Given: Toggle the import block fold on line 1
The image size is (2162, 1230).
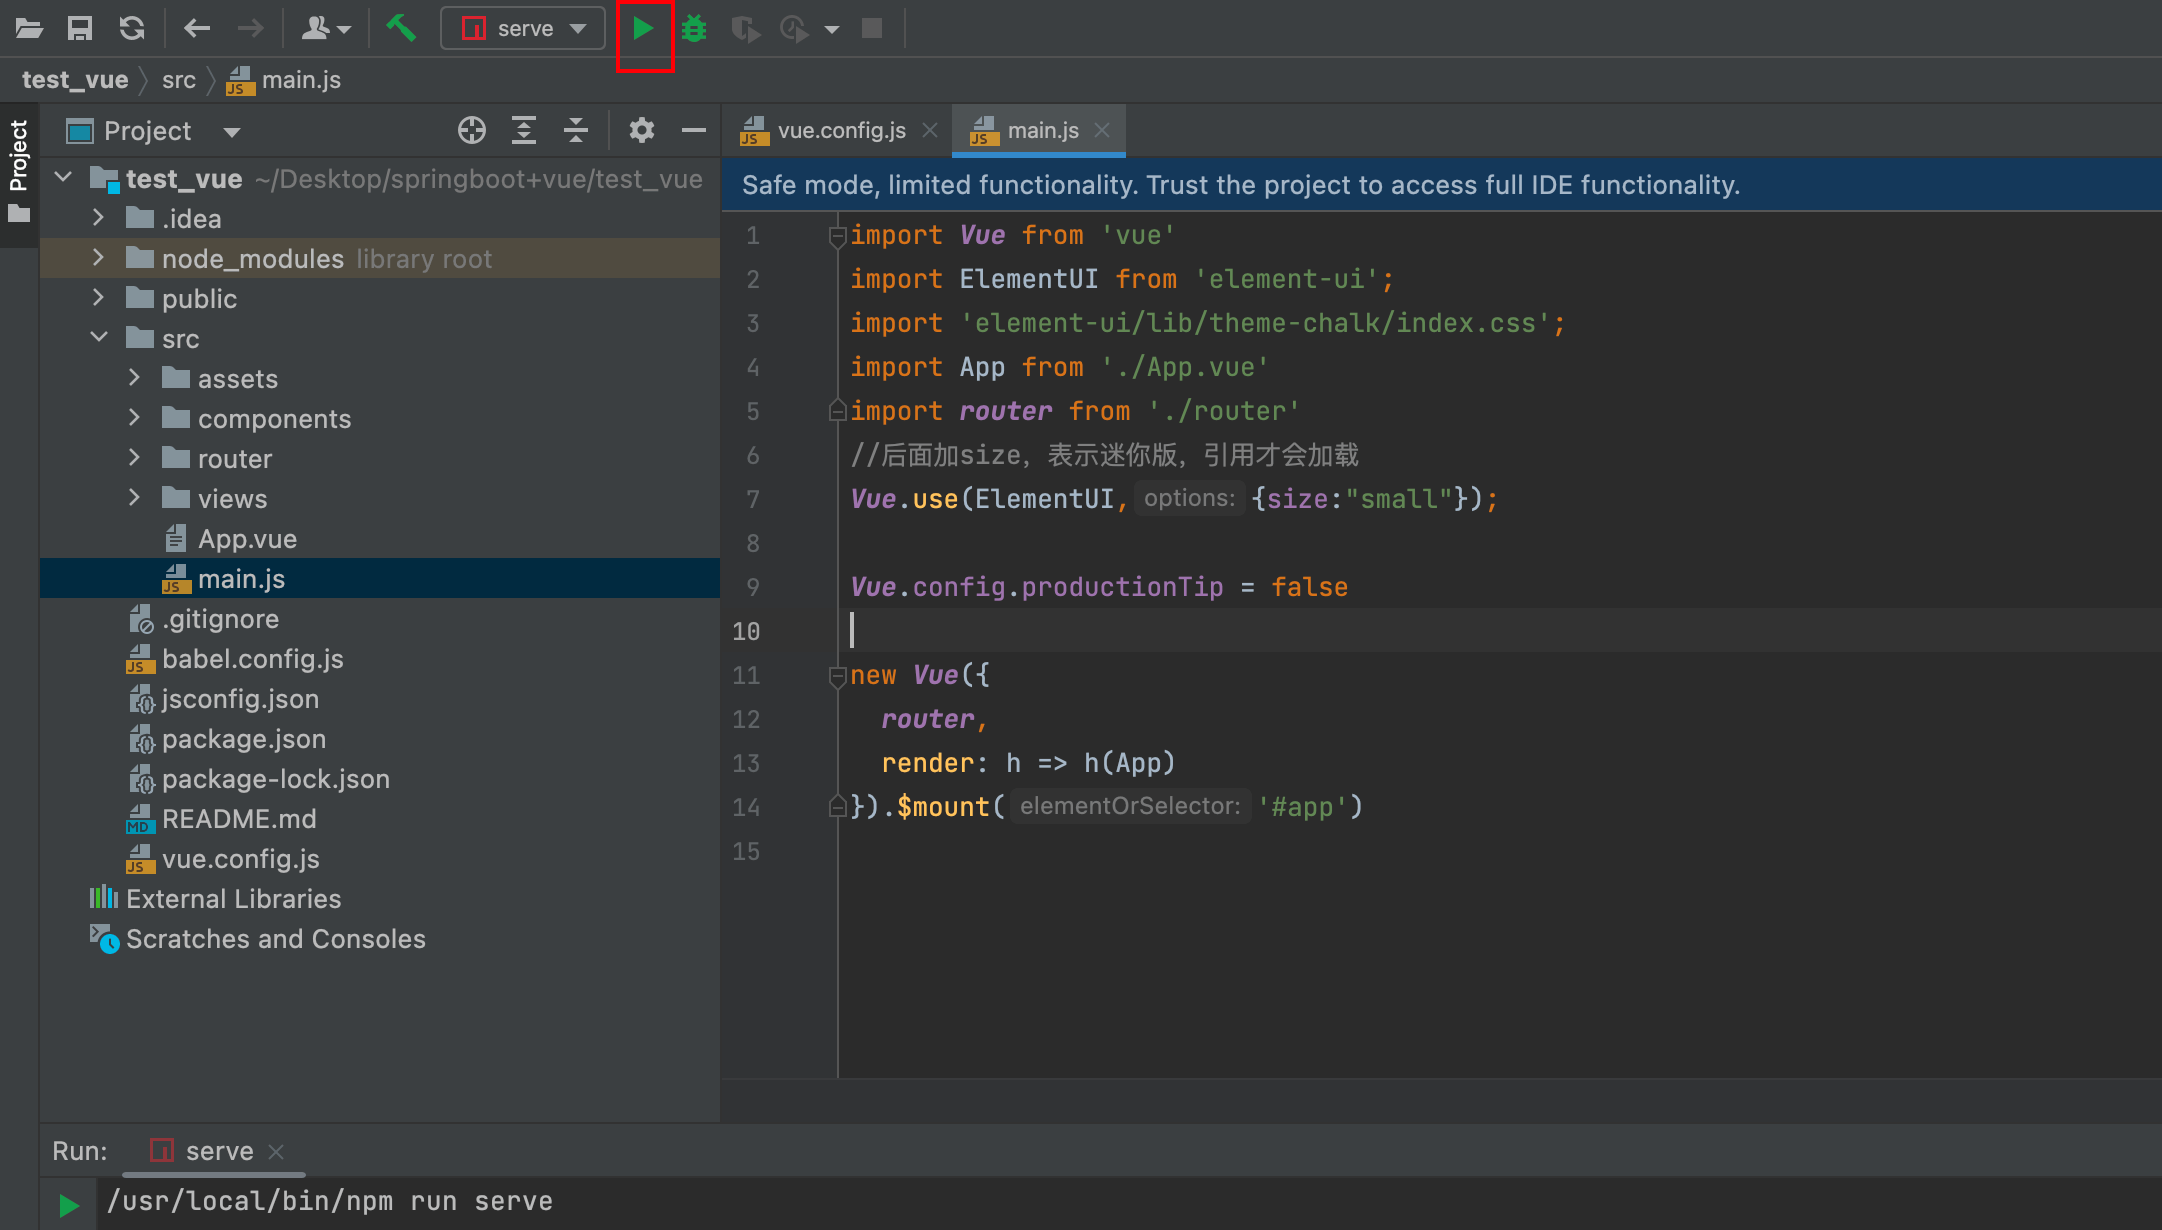Looking at the screenshot, I should (837, 236).
